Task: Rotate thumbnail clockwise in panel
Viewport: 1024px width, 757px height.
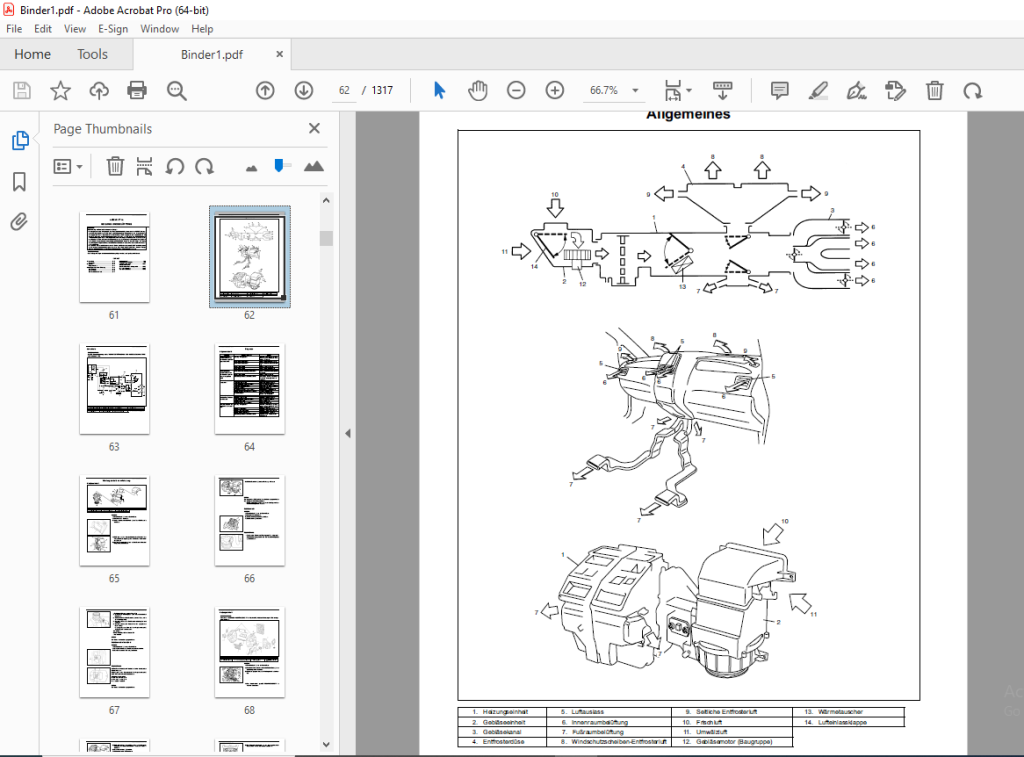Action: 204,167
